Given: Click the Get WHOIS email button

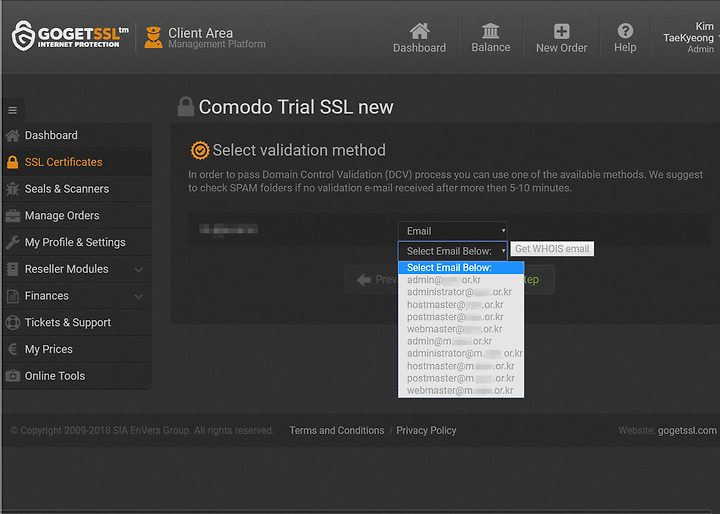Looking at the screenshot, I should [552, 249].
